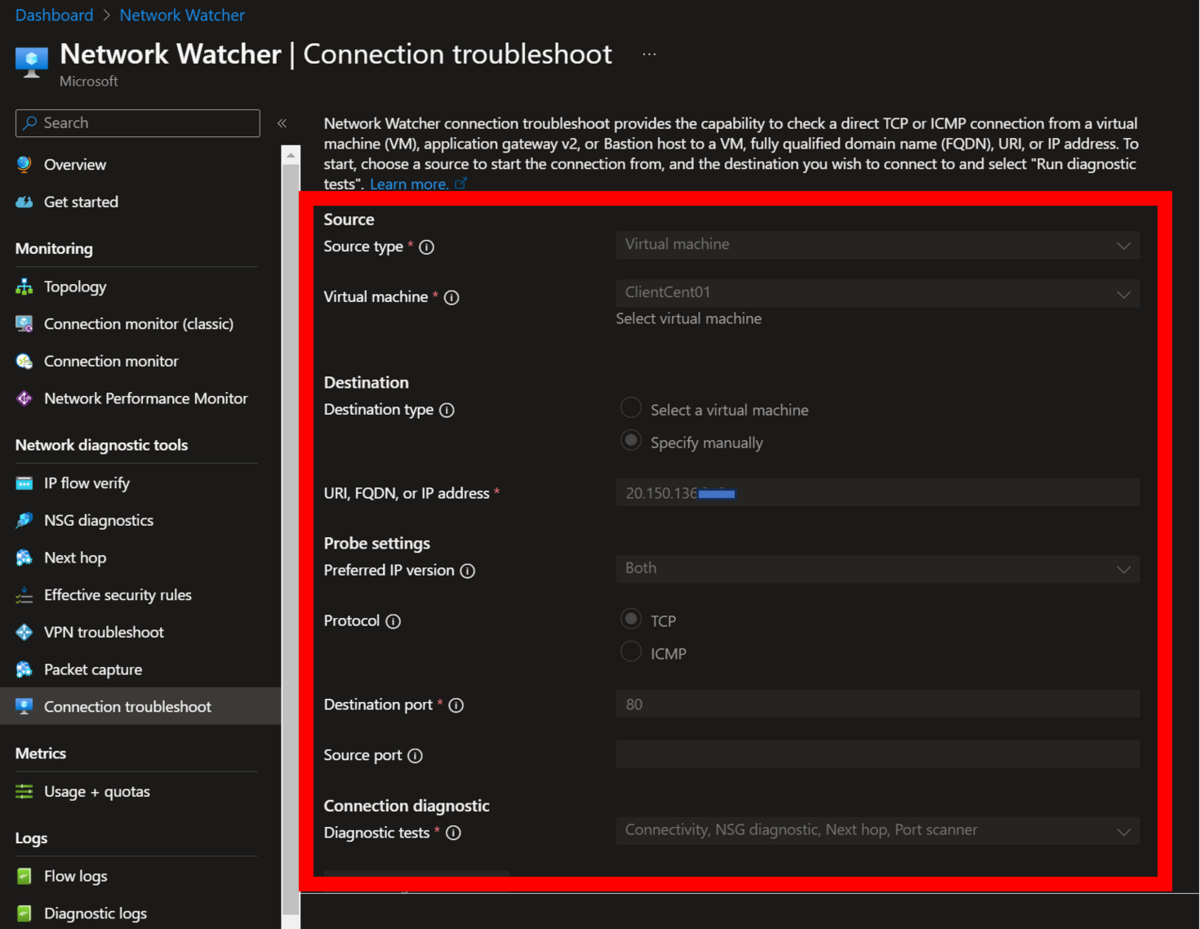Image resolution: width=1200 pixels, height=929 pixels.
Task: Click the VPN troubleshoot icon
Action: tap(24, 632)
